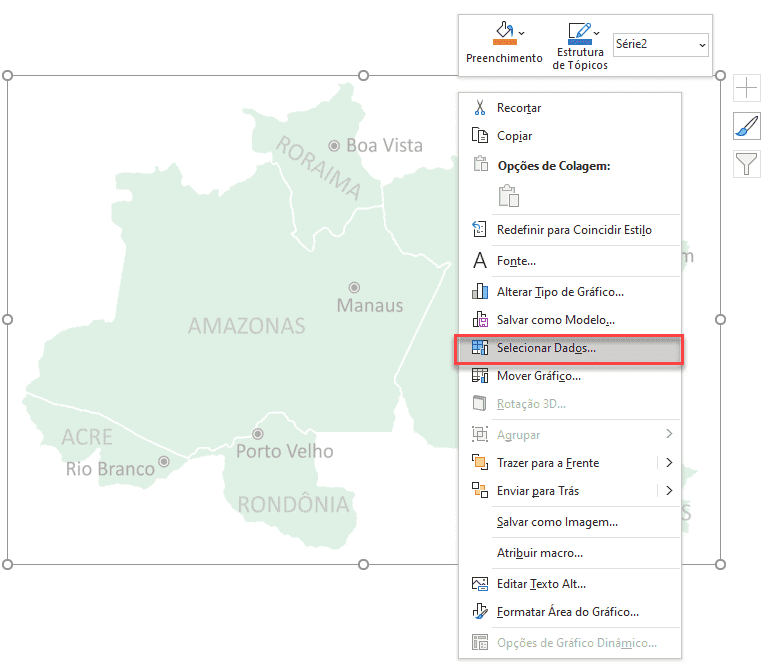The height and width of the screenshot is (668, 774).
Task: Click the ACRE state label
Action: point(87,437)
